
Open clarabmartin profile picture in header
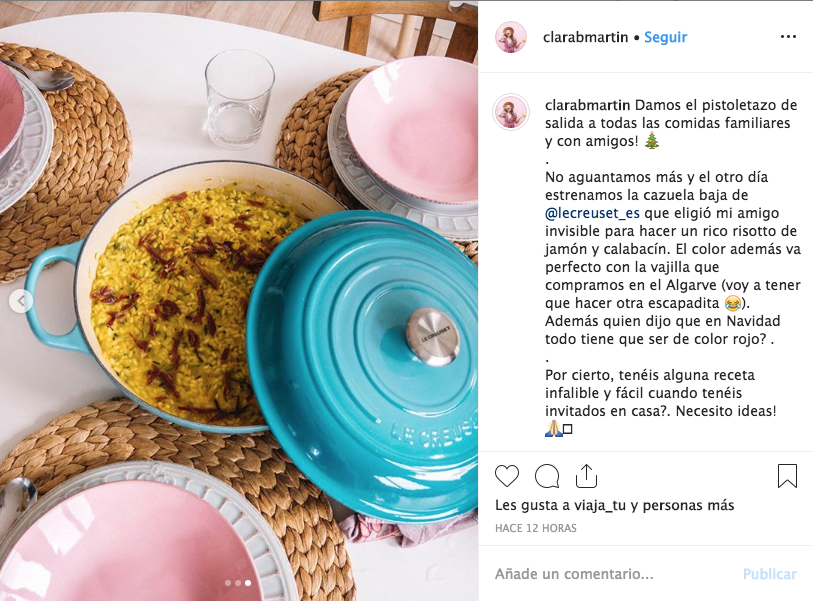pyautogui.click(x=511, y=37)
